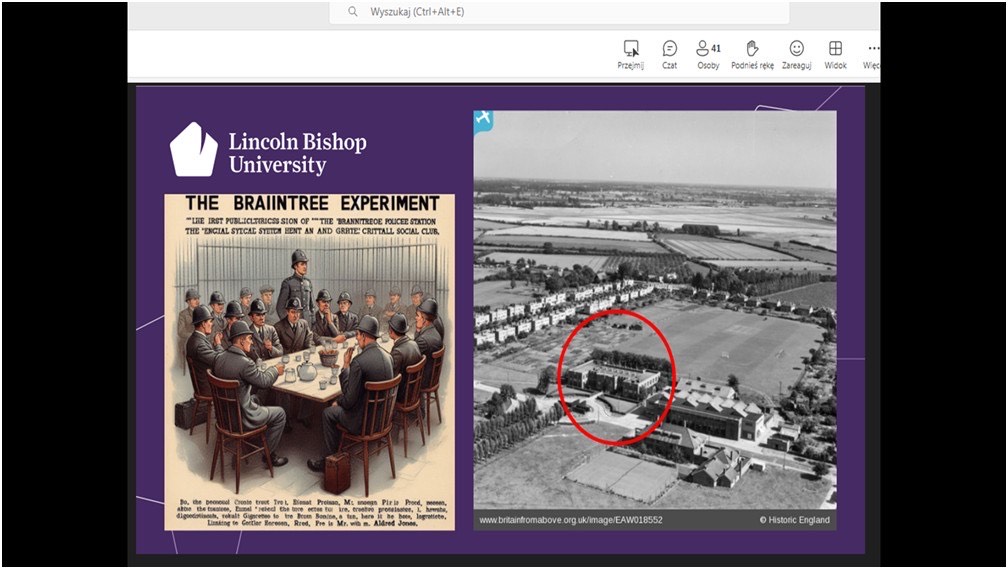Open the Czat panel
1008x569 pixels.
tap(669, 49)
